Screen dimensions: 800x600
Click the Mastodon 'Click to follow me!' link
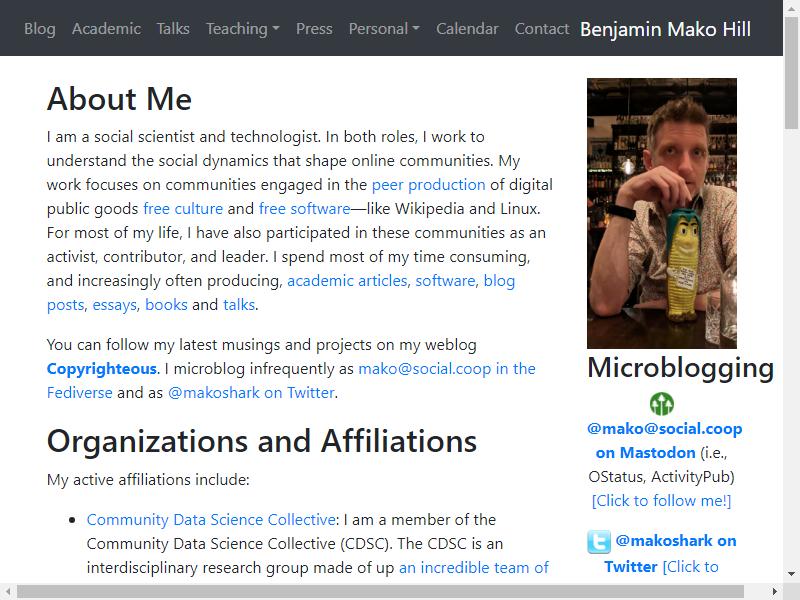tap(661, 501)
